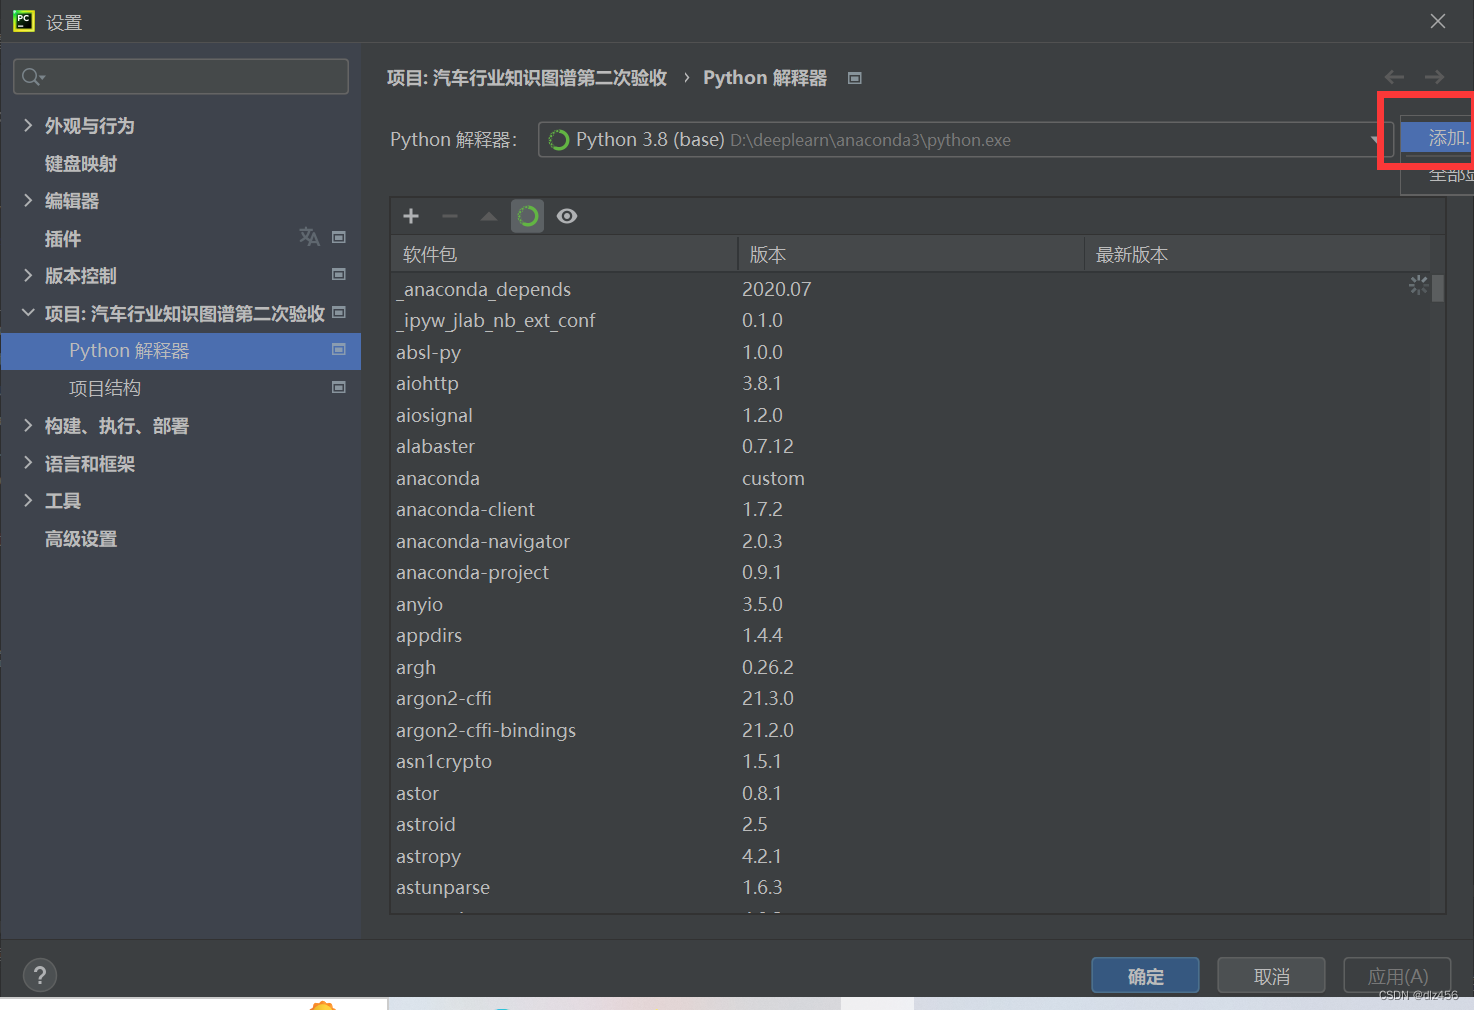The width and height of the screenshot is (1474, 1010).
Task: Select the appdirs package row
Action: click(x=911, y=635)
